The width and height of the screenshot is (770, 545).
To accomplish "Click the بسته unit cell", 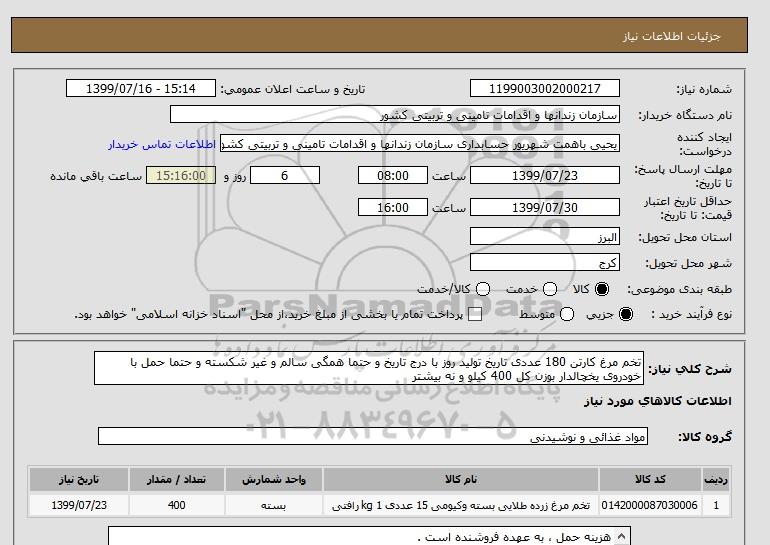I will tap(274, 505).
